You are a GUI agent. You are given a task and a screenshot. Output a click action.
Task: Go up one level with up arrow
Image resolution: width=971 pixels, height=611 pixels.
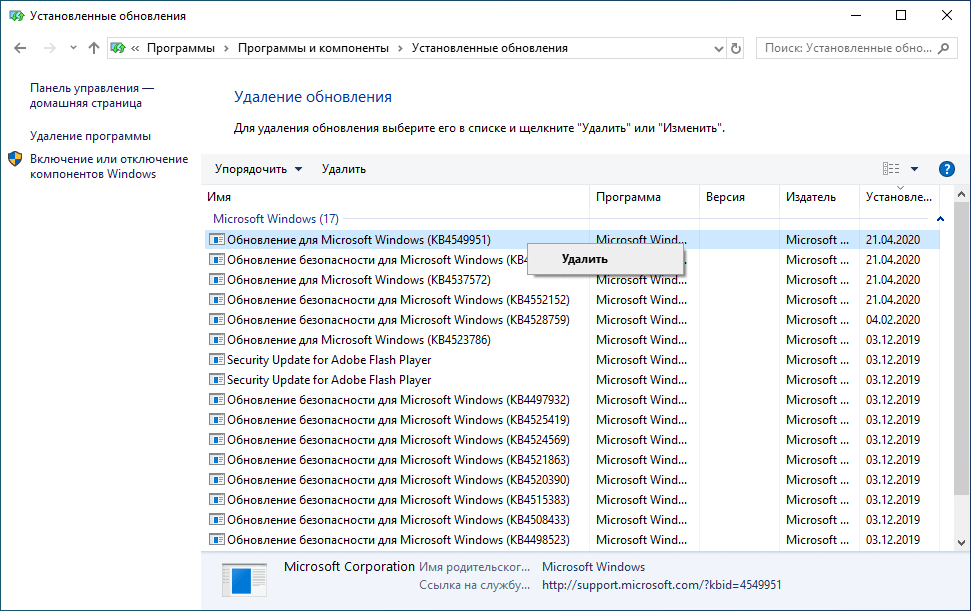[94, 48]
